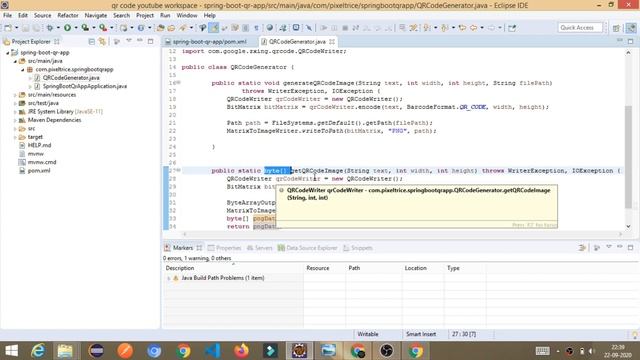
Task: Open Back history dropdown arrow
Action: tap(482, 28)
